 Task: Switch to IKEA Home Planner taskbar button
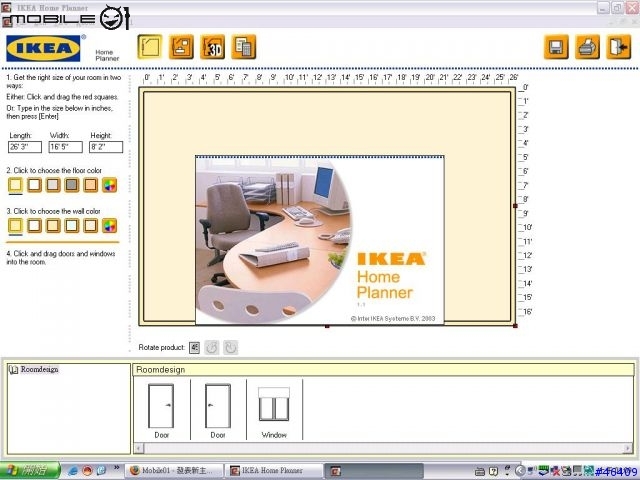274,471
